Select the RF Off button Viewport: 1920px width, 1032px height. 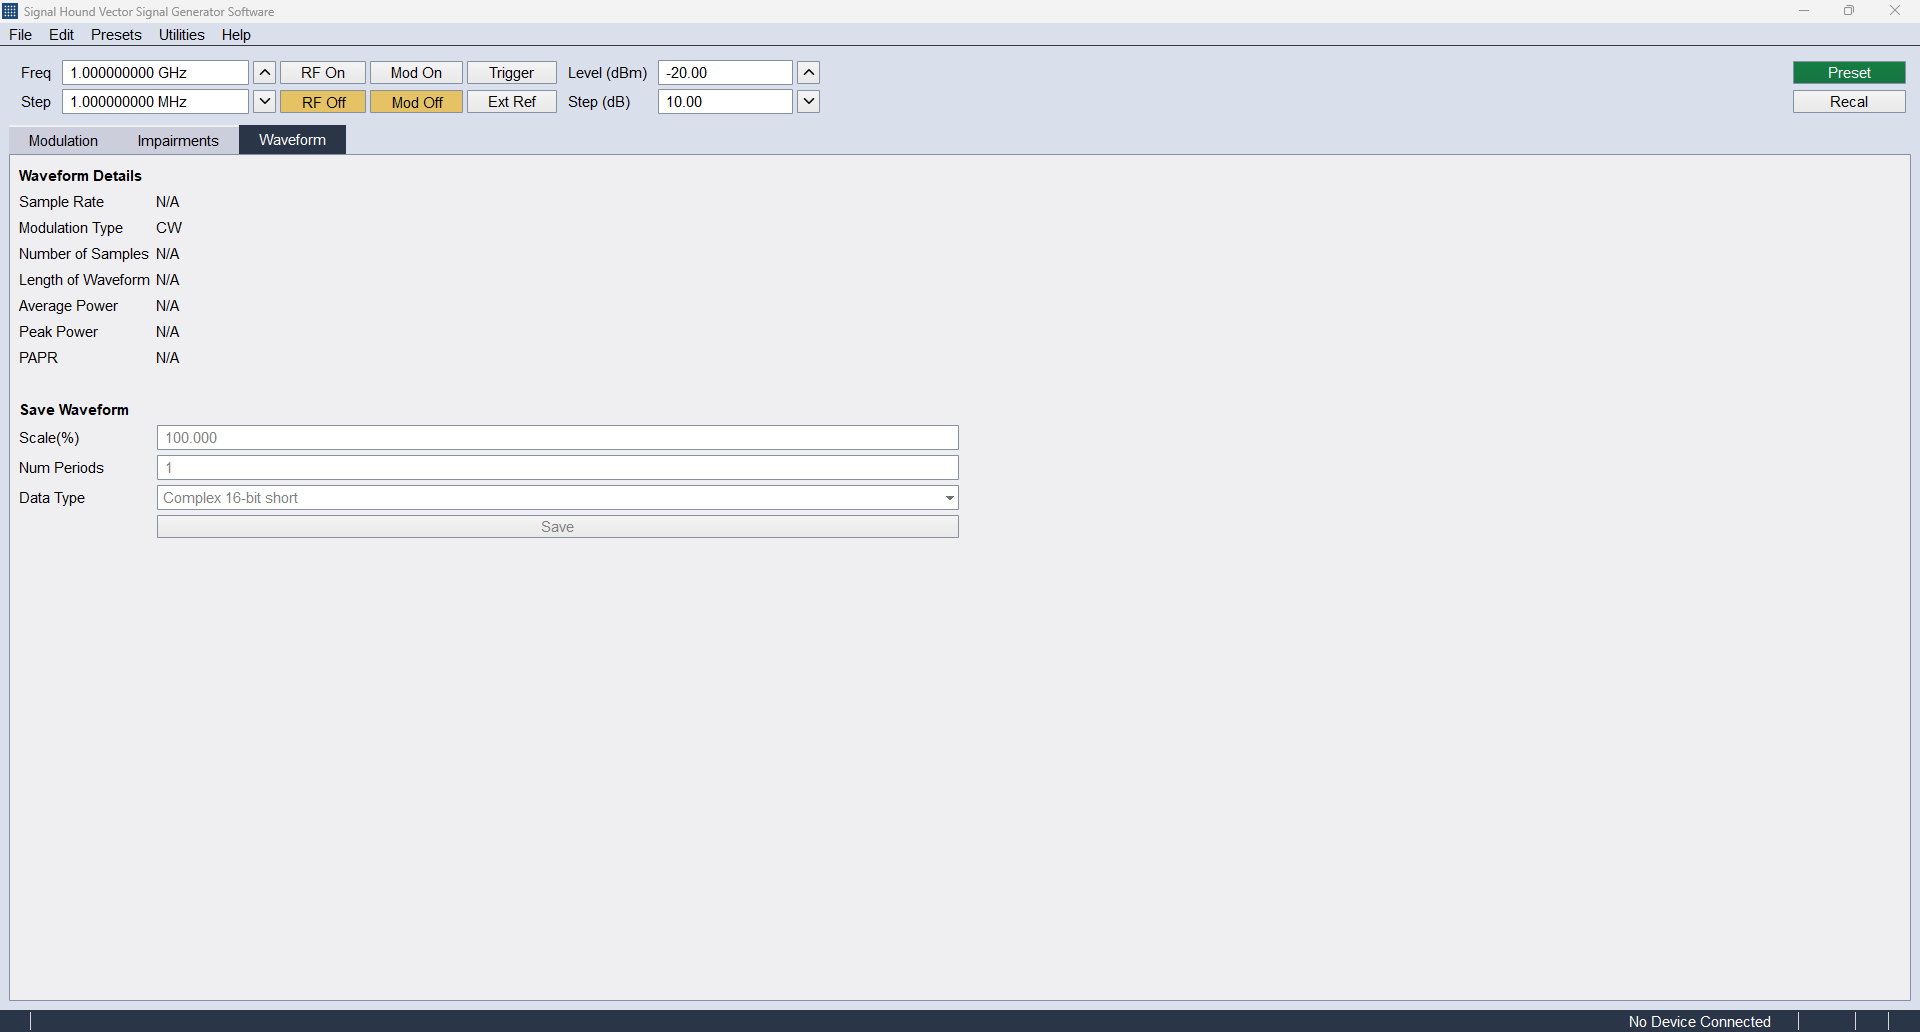[323, 102]
